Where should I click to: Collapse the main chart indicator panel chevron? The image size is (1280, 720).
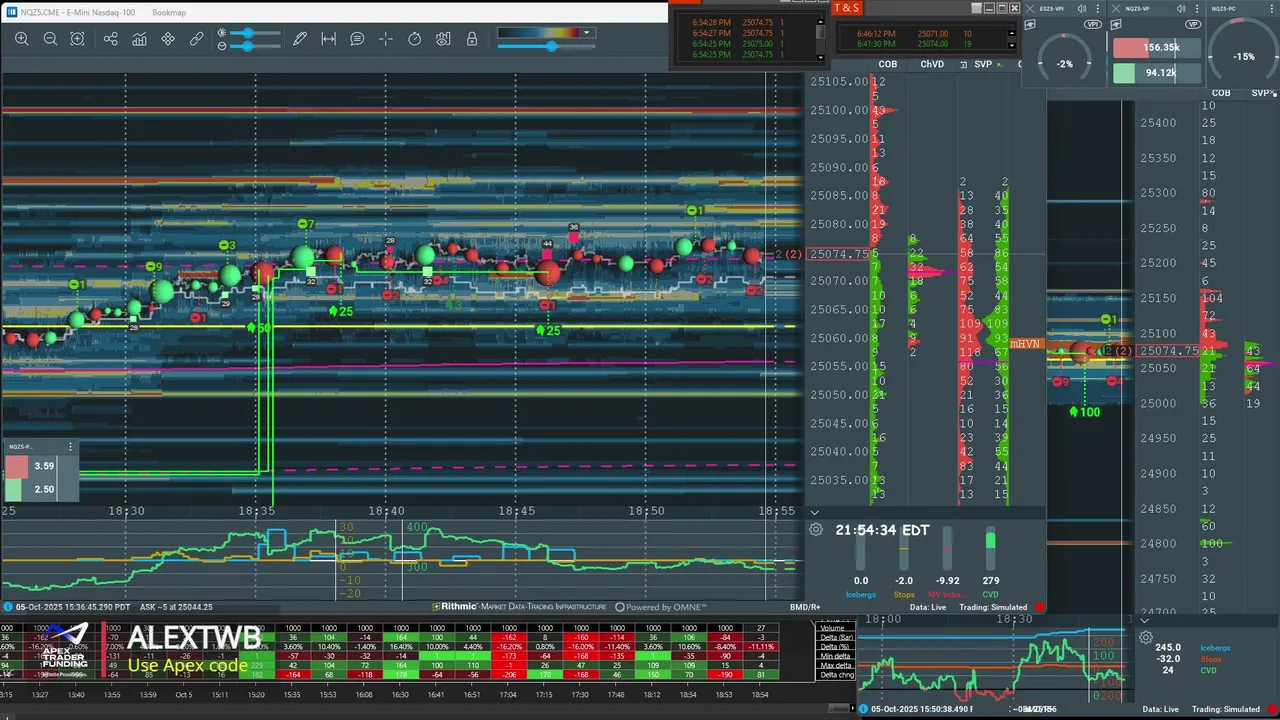pyautogui.click(x=815, y=513)
